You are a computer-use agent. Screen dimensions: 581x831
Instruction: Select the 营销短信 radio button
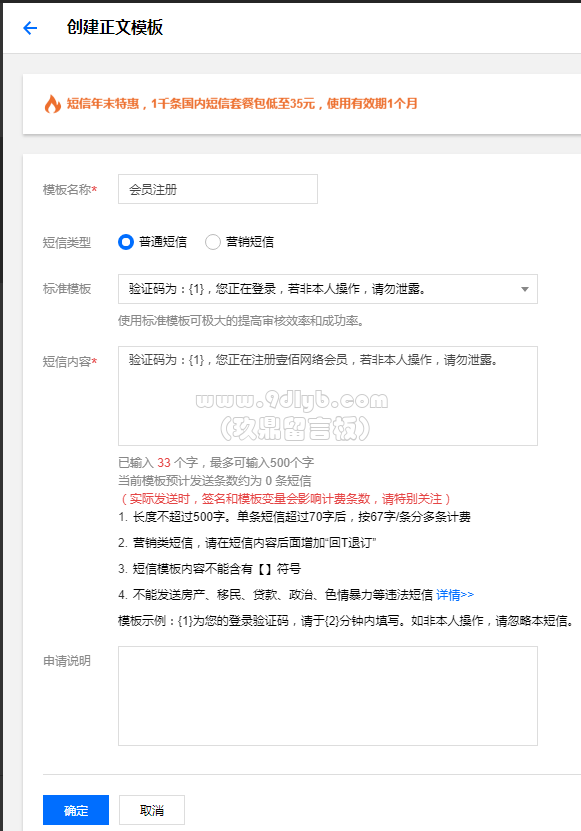point(213,242)
